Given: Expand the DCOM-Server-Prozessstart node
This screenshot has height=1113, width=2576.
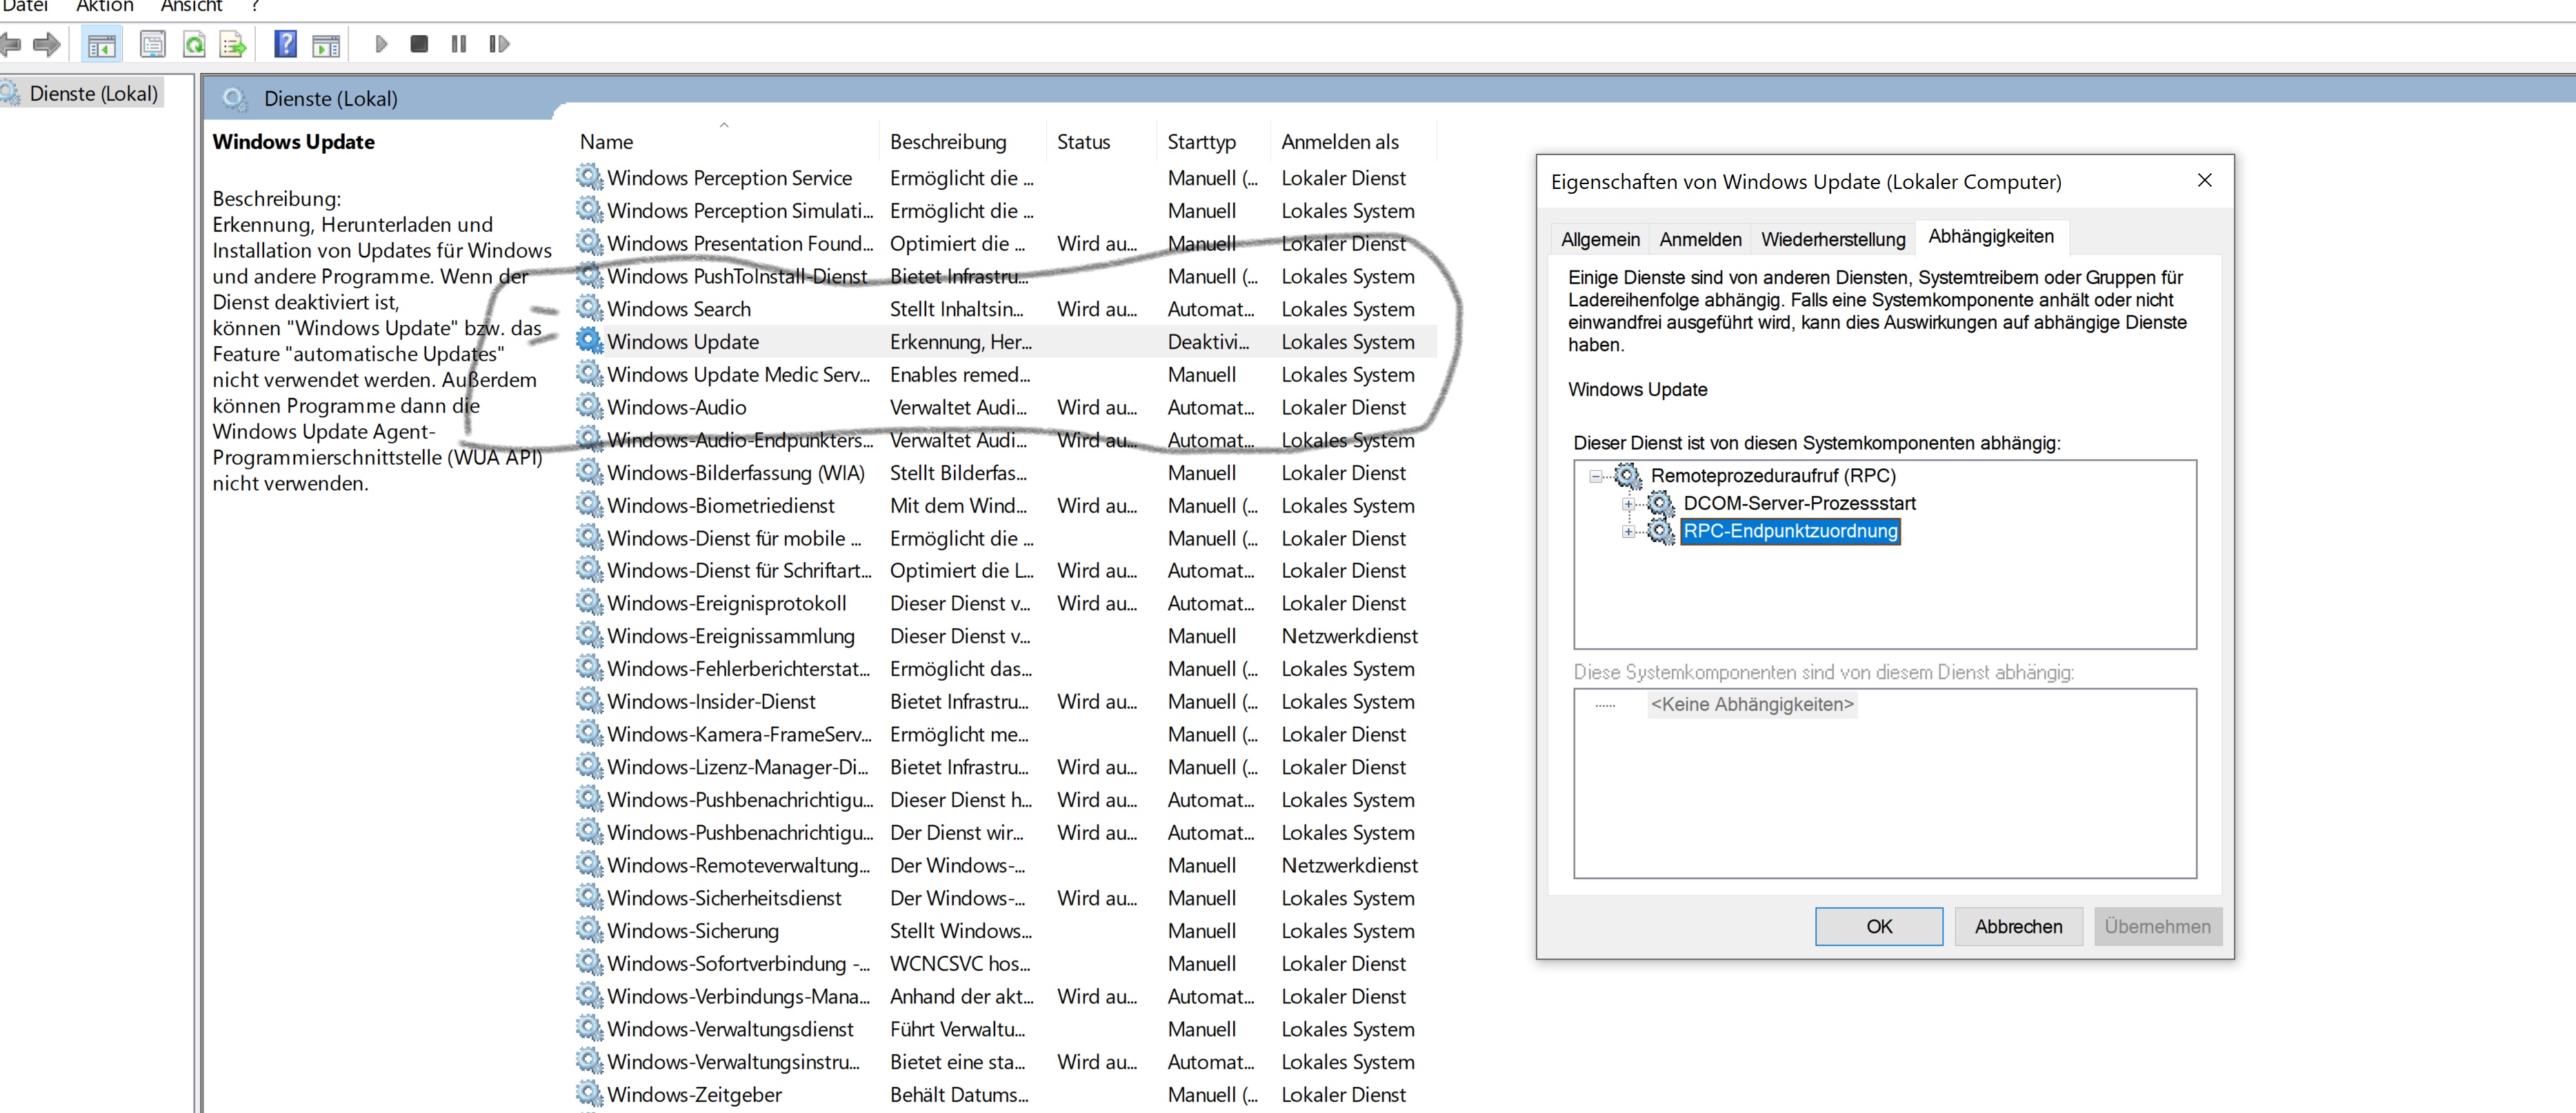Looking at the screenshot, I should click(x=1628, y=504).
